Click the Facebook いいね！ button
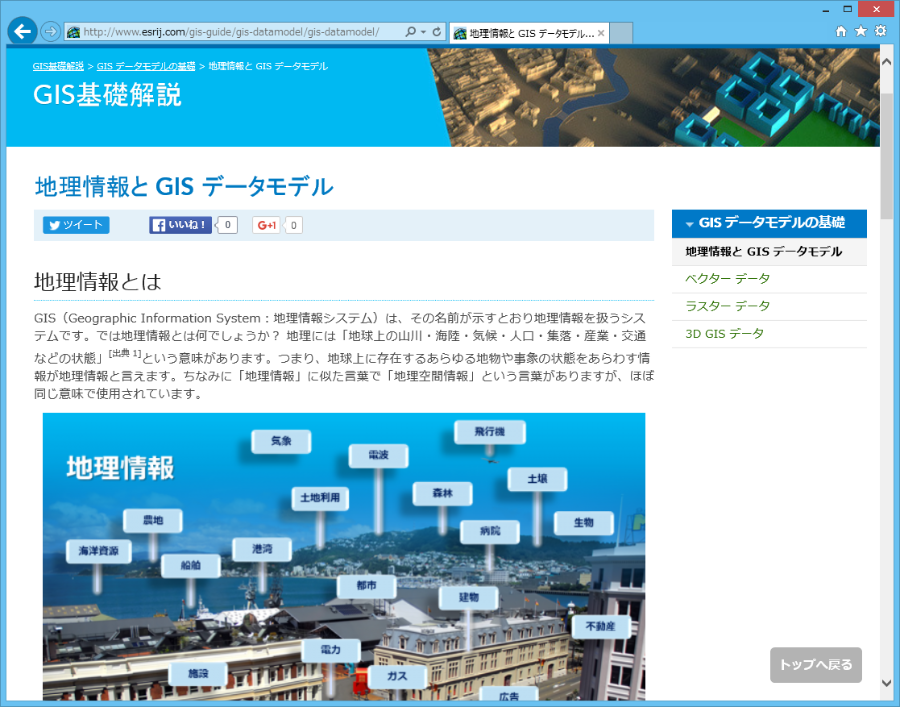Viewport: 900px width, 707px height. click(x=181, y=225)
